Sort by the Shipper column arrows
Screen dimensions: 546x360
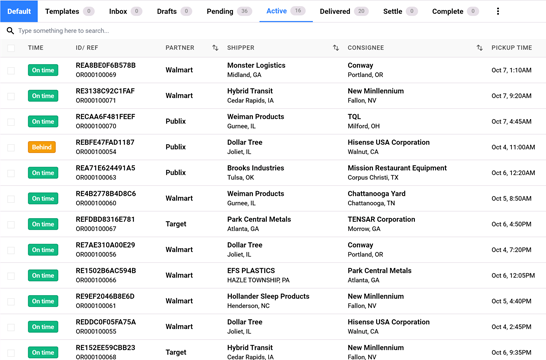coord(336,48)
